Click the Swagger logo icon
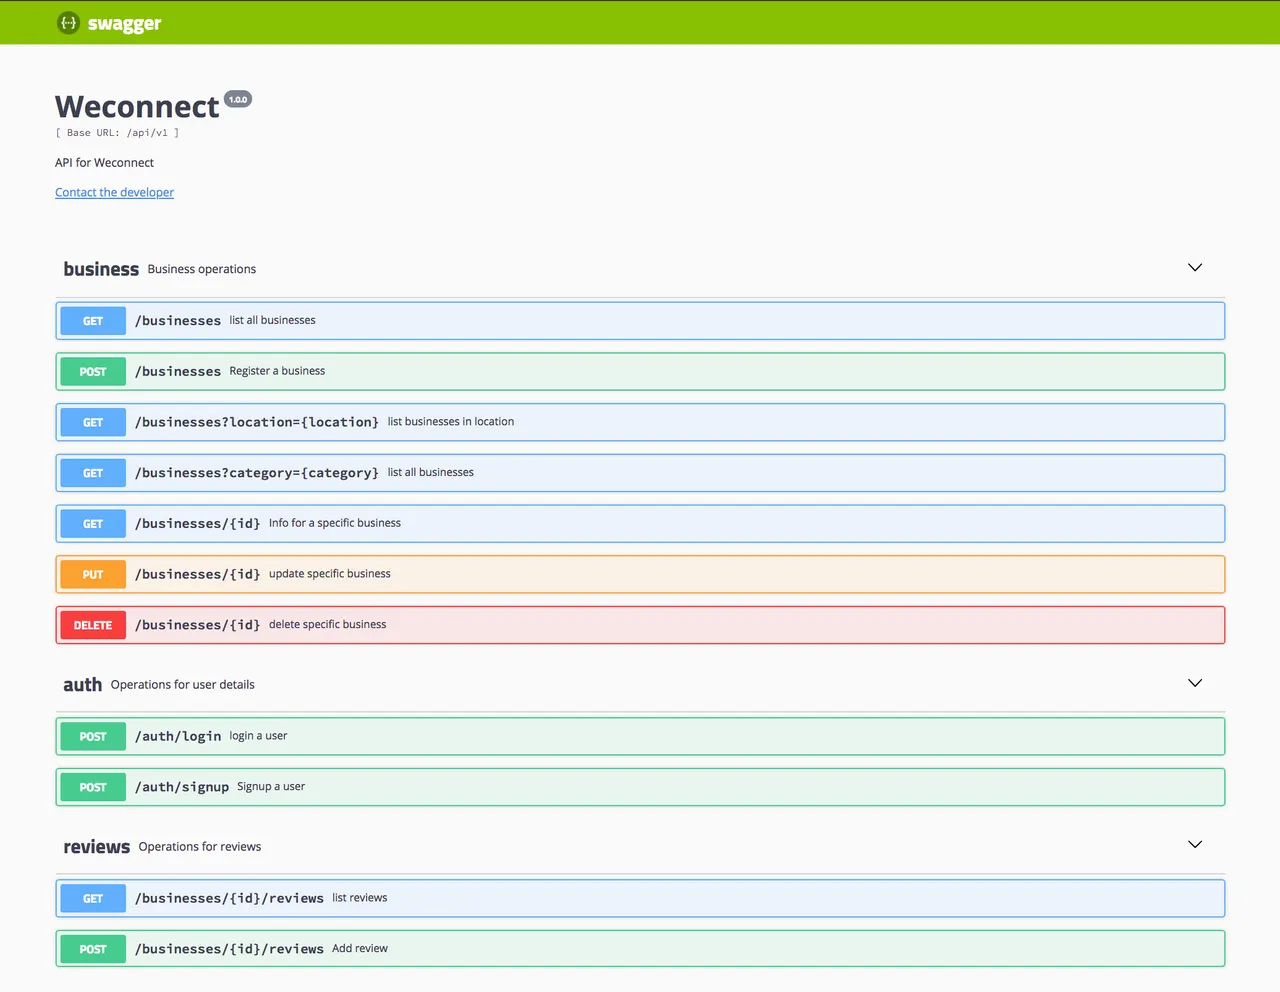 click(x=68, y=22)
